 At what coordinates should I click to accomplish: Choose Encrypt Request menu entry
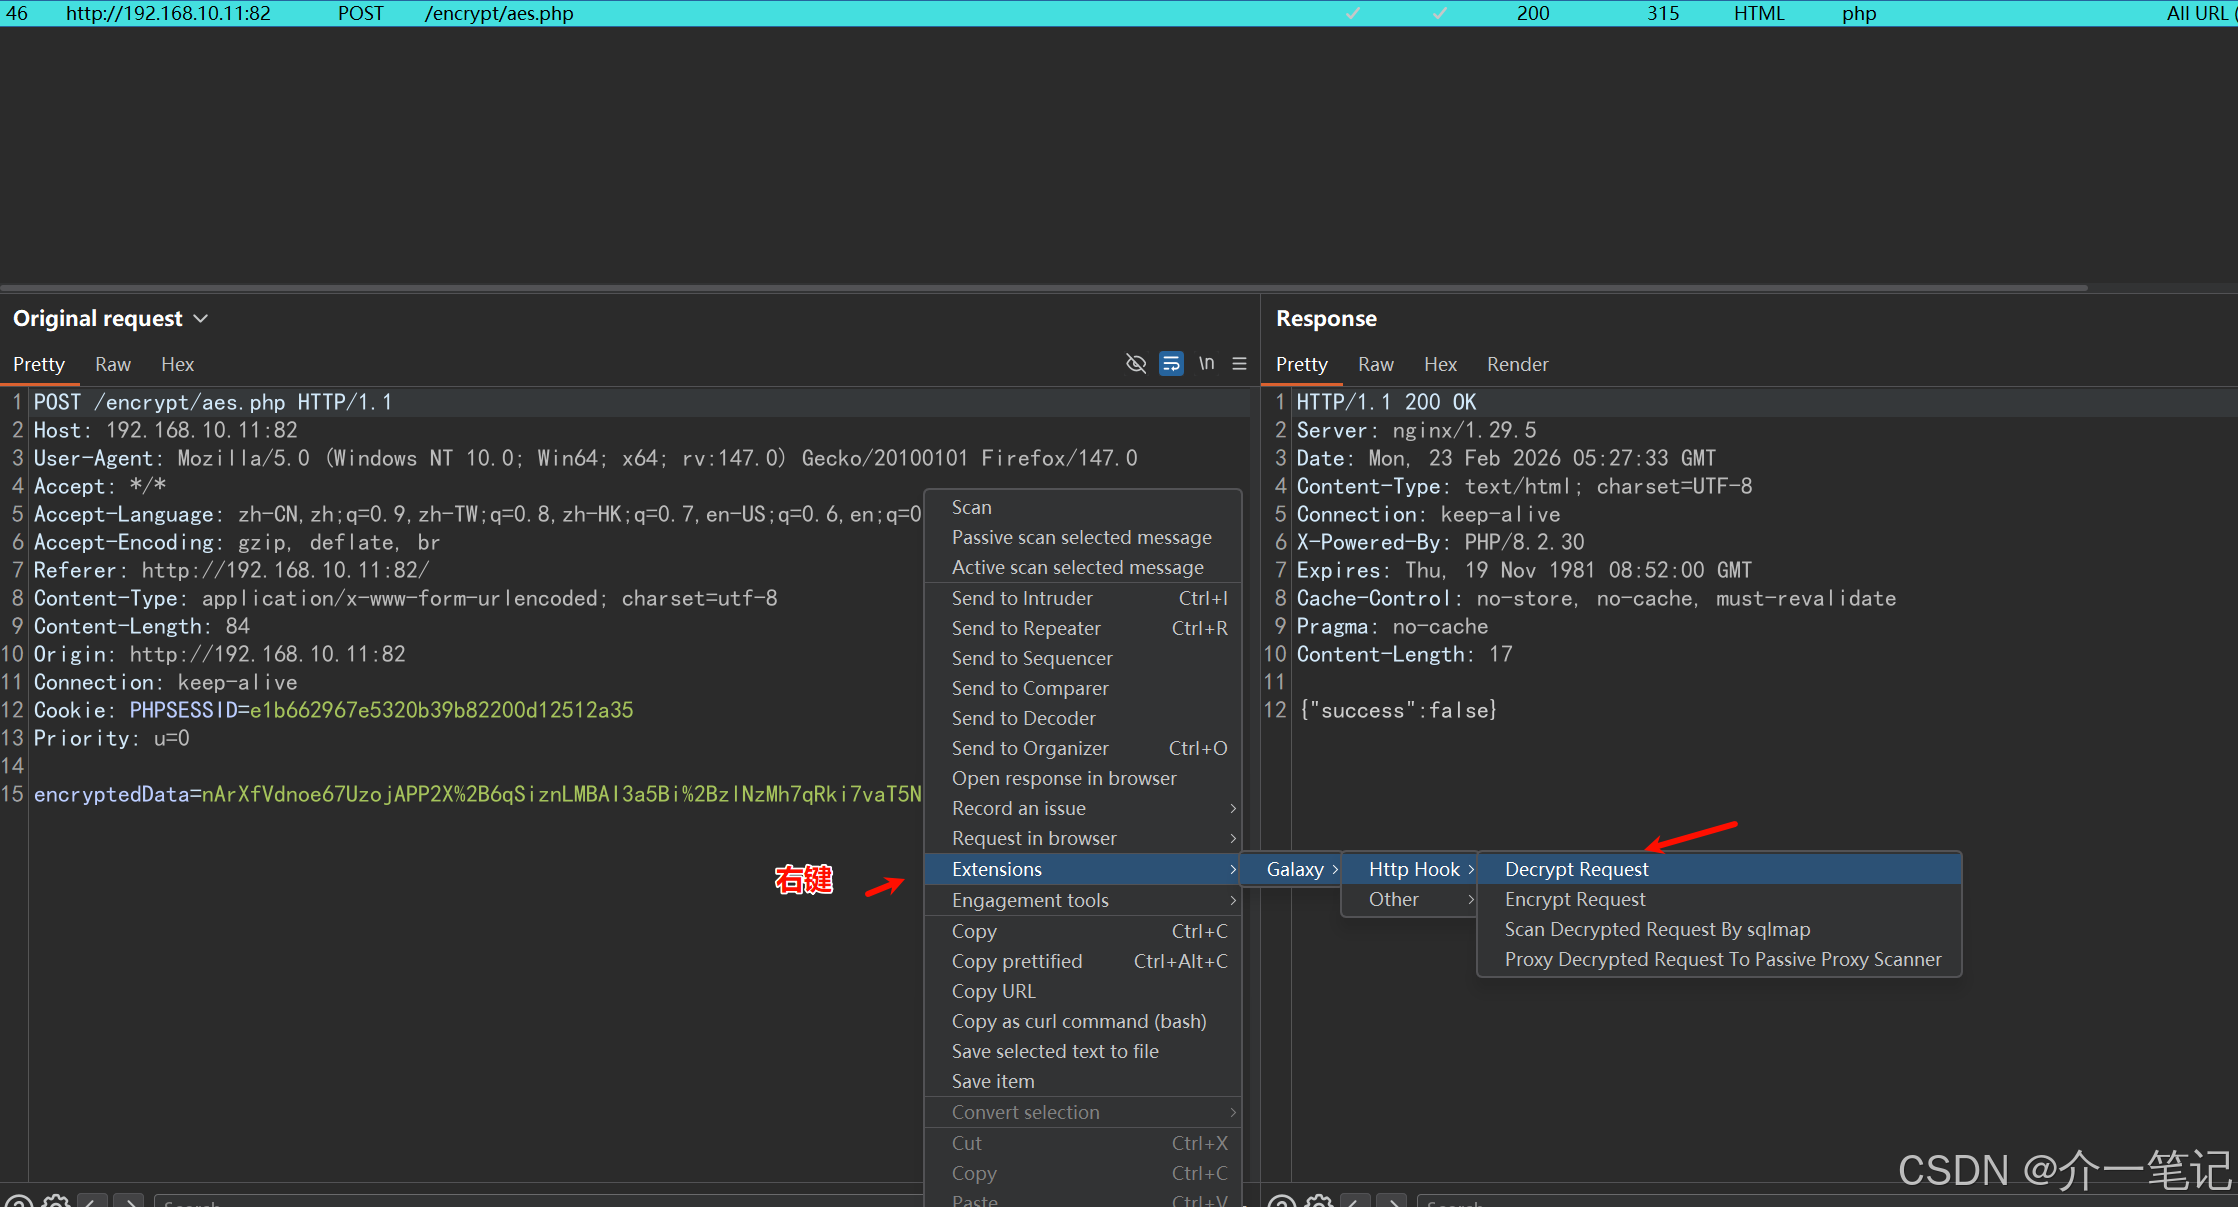(x=1574, y=899)
